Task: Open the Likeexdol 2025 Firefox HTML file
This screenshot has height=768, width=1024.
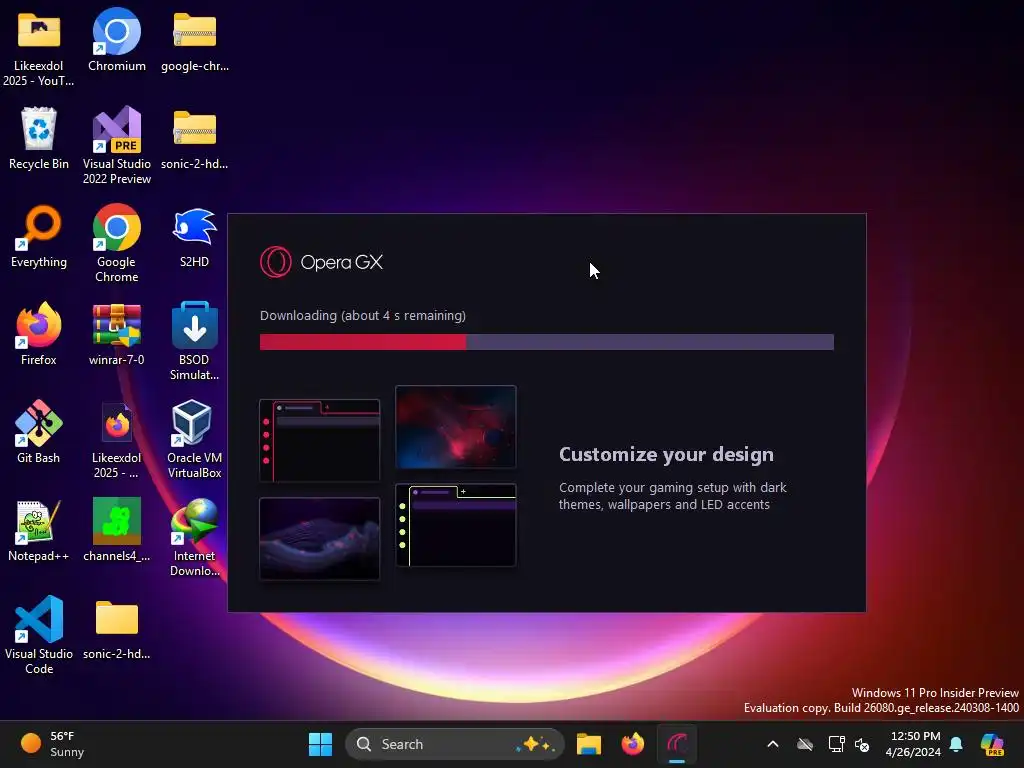Action: (x=117, y=440)
